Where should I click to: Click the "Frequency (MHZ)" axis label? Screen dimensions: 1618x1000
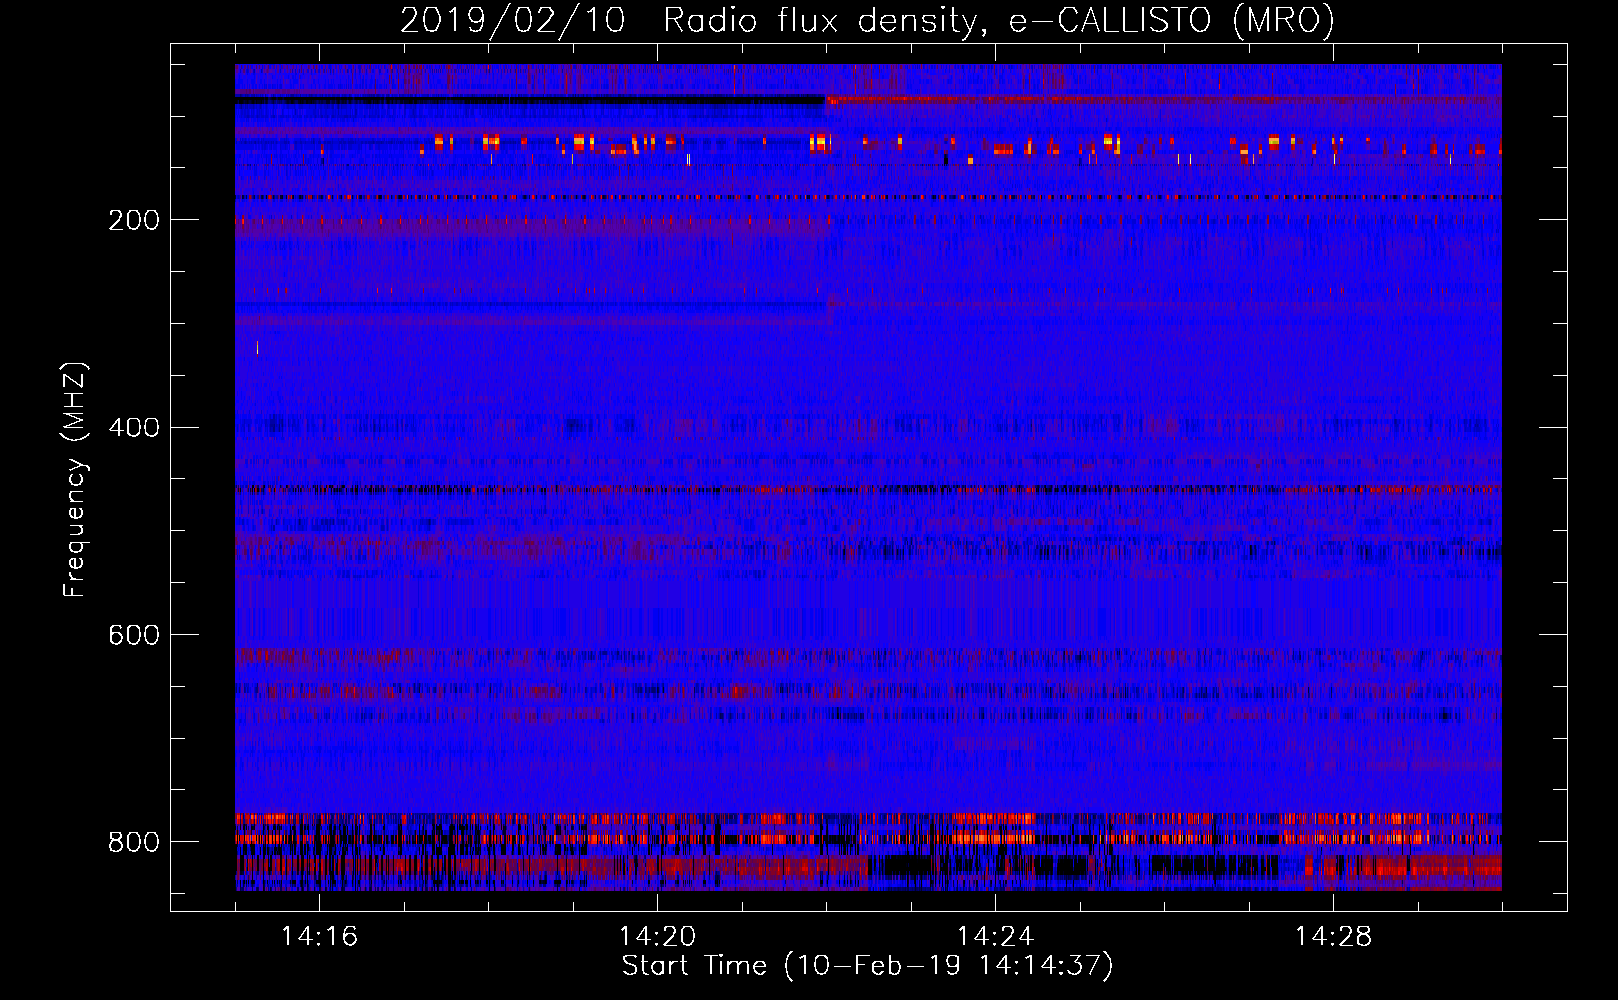pyautogui.click(x=75, y=480)
